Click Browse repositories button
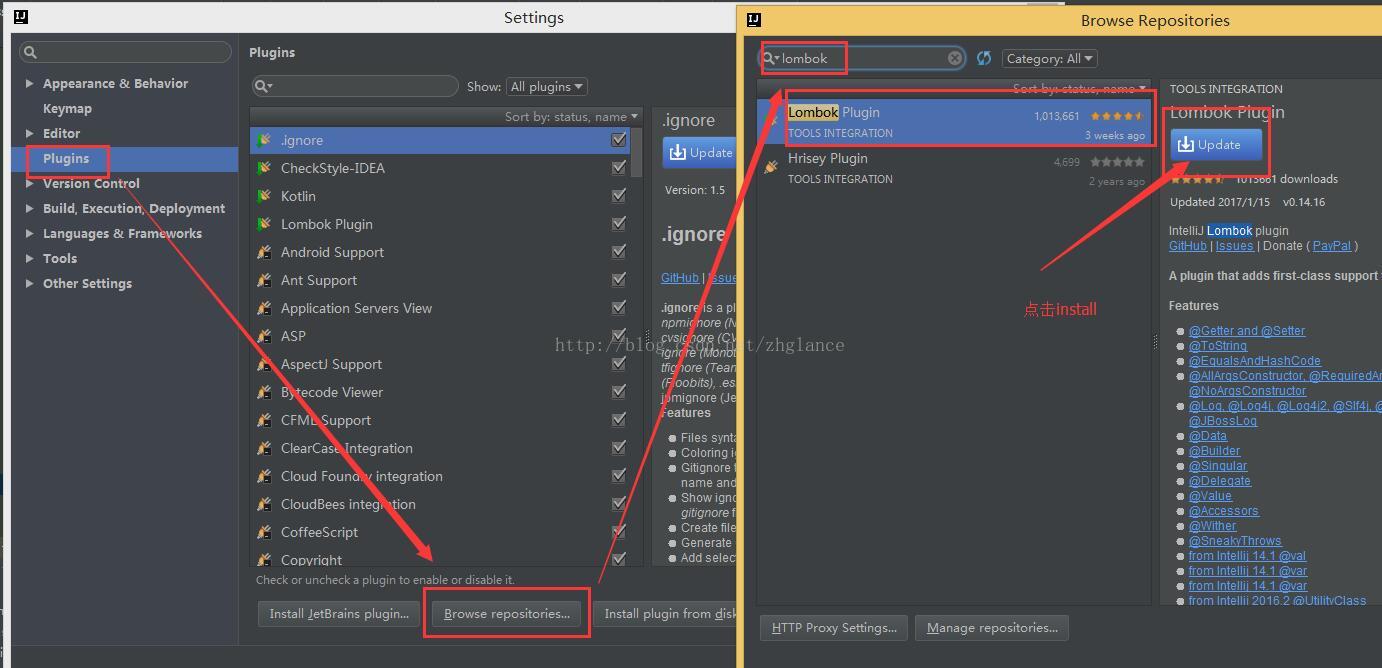The height and width of the screenshot is (668, 1382). [x=507, y=614]
